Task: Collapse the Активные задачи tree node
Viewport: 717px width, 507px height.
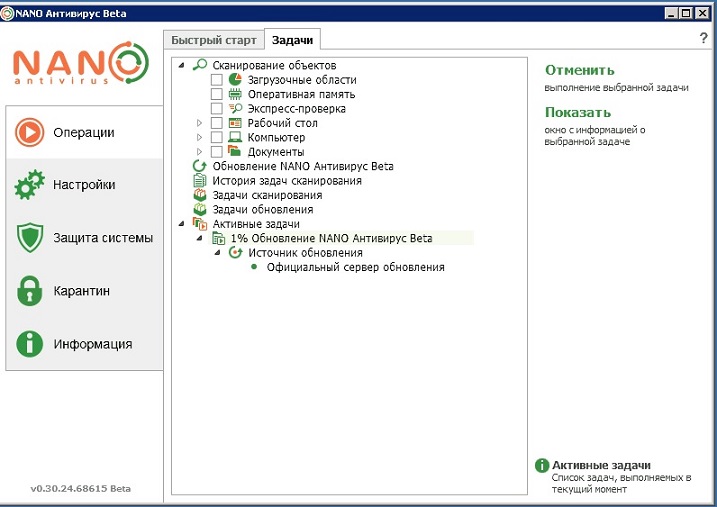Action: 181,224
